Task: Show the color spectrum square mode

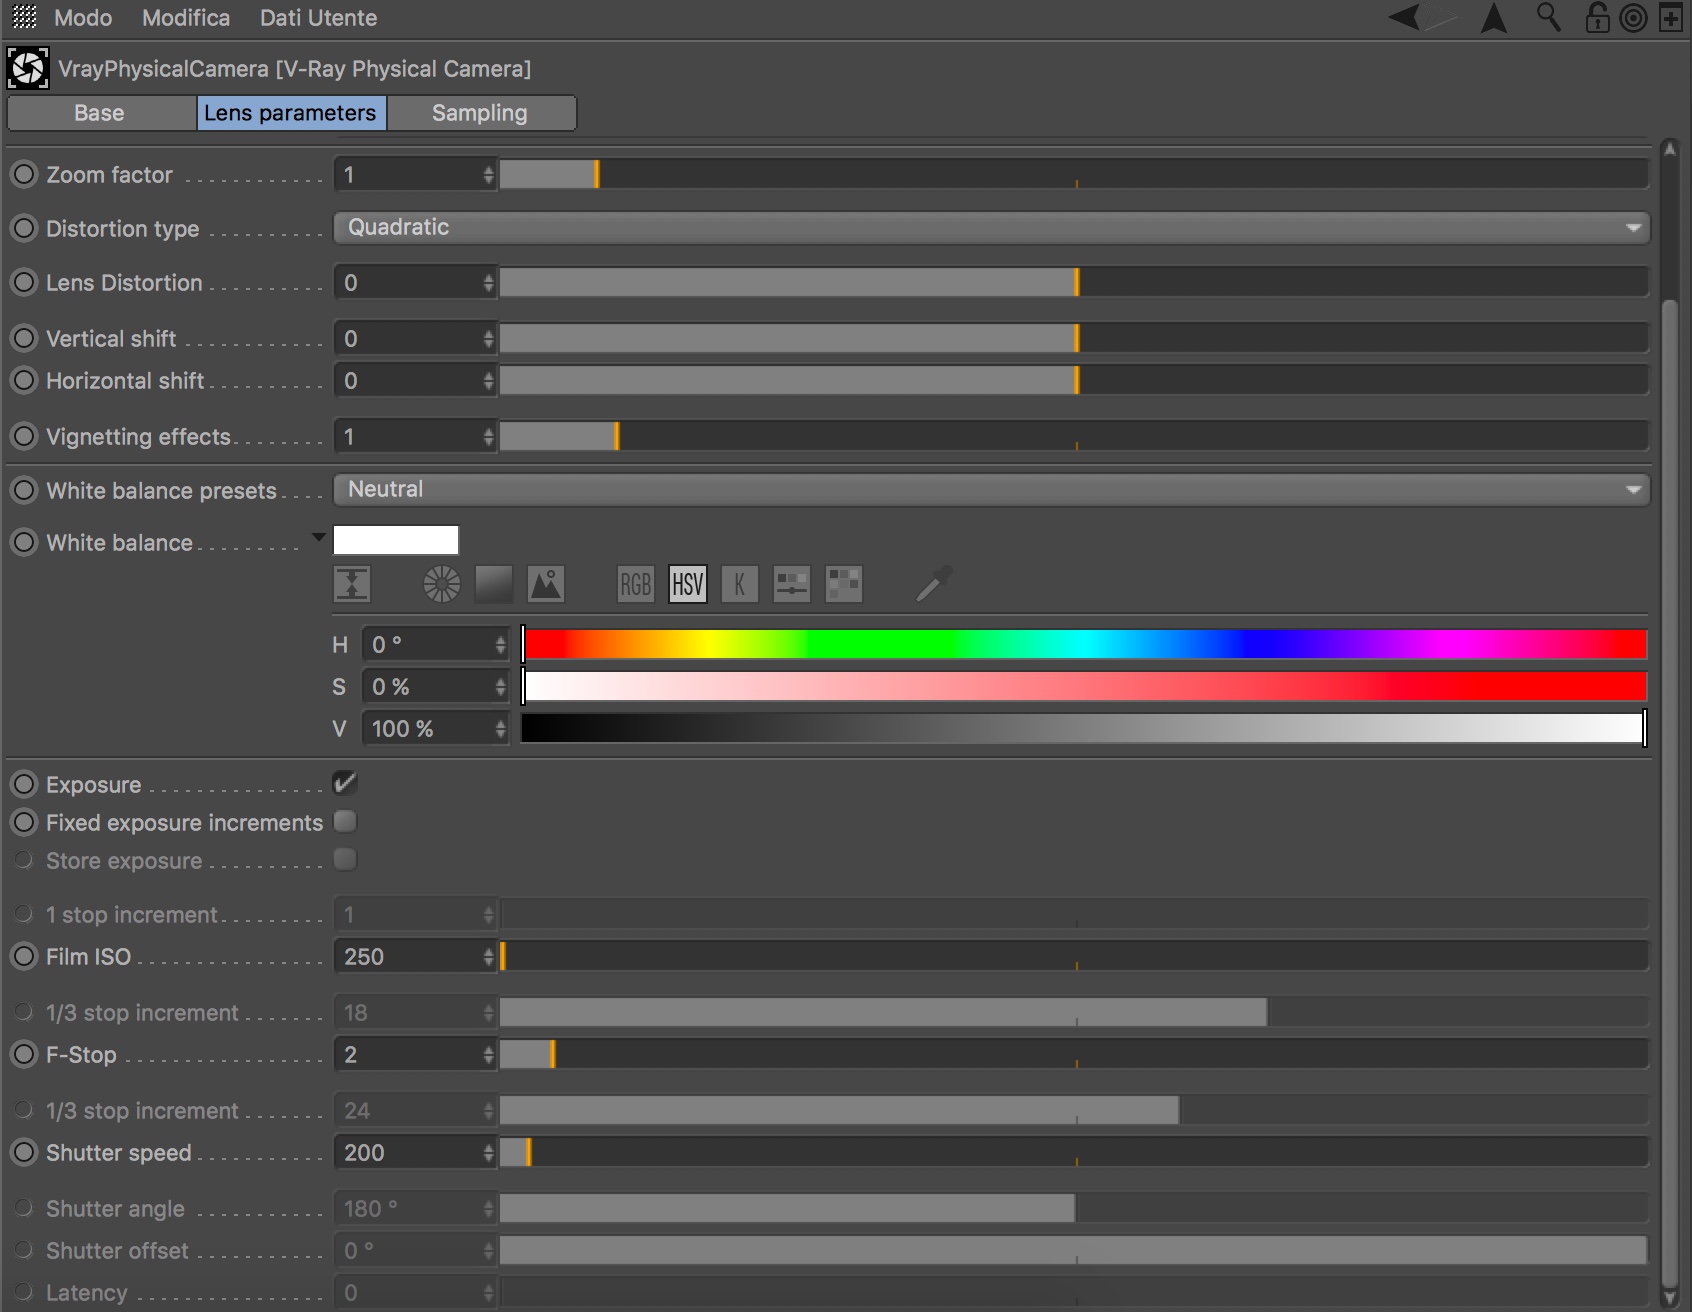Action: [x=493, y=584]
